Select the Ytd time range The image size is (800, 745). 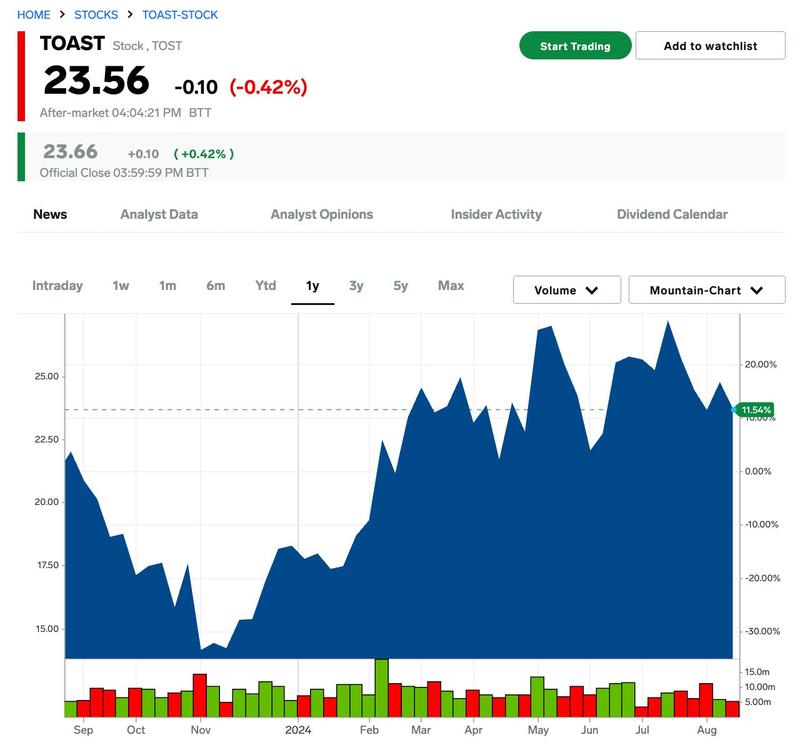pos(265,286)
